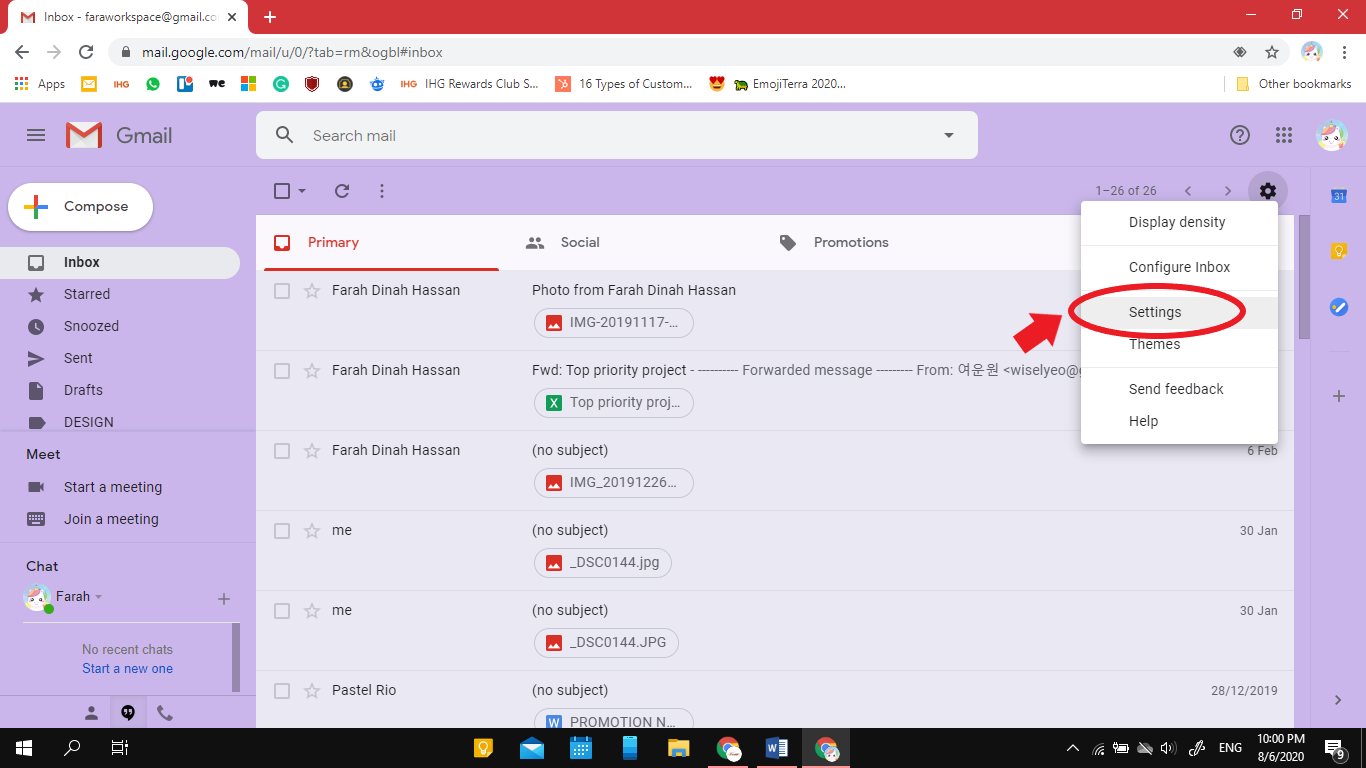Click the search magnifier icon in Search mail
The image size is (1366, 768).
285,135
